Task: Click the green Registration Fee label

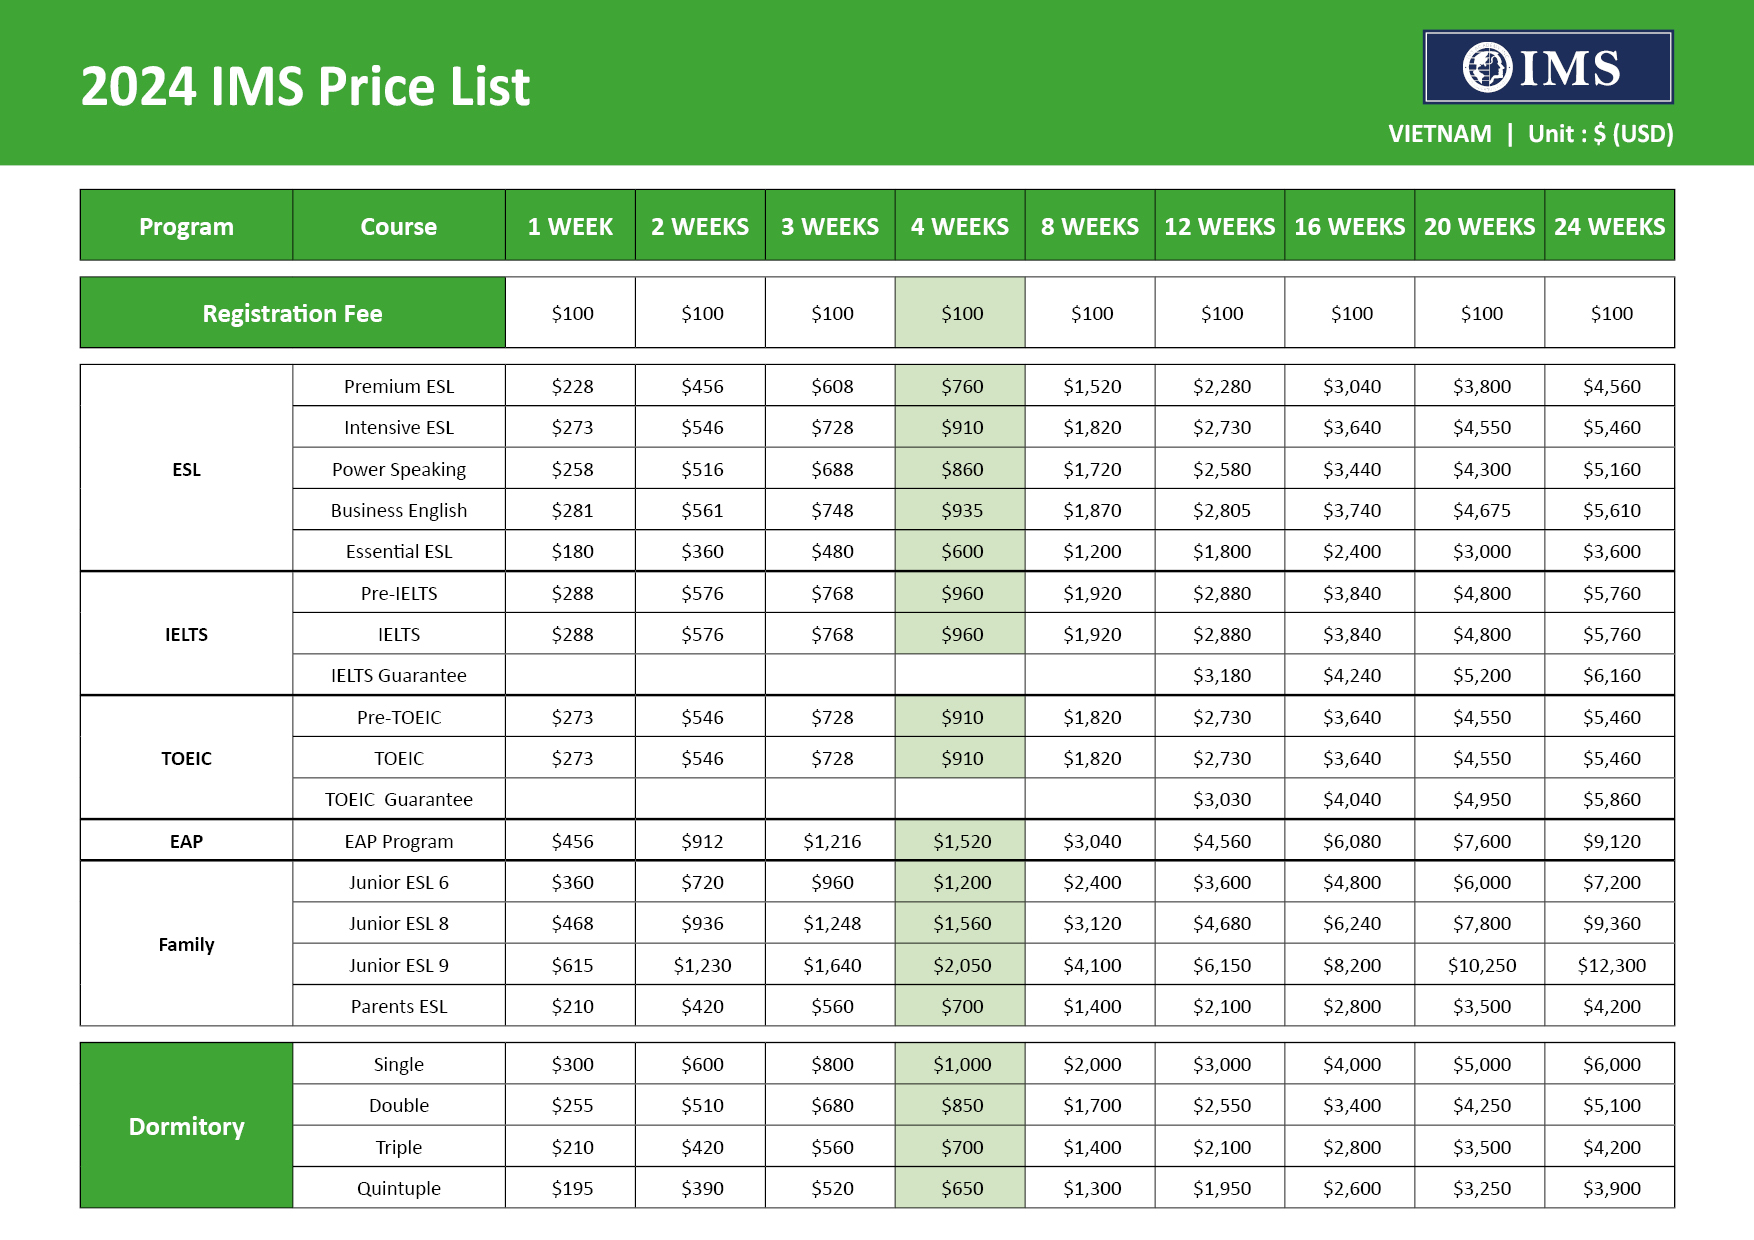Action: (x=293, y=314)
